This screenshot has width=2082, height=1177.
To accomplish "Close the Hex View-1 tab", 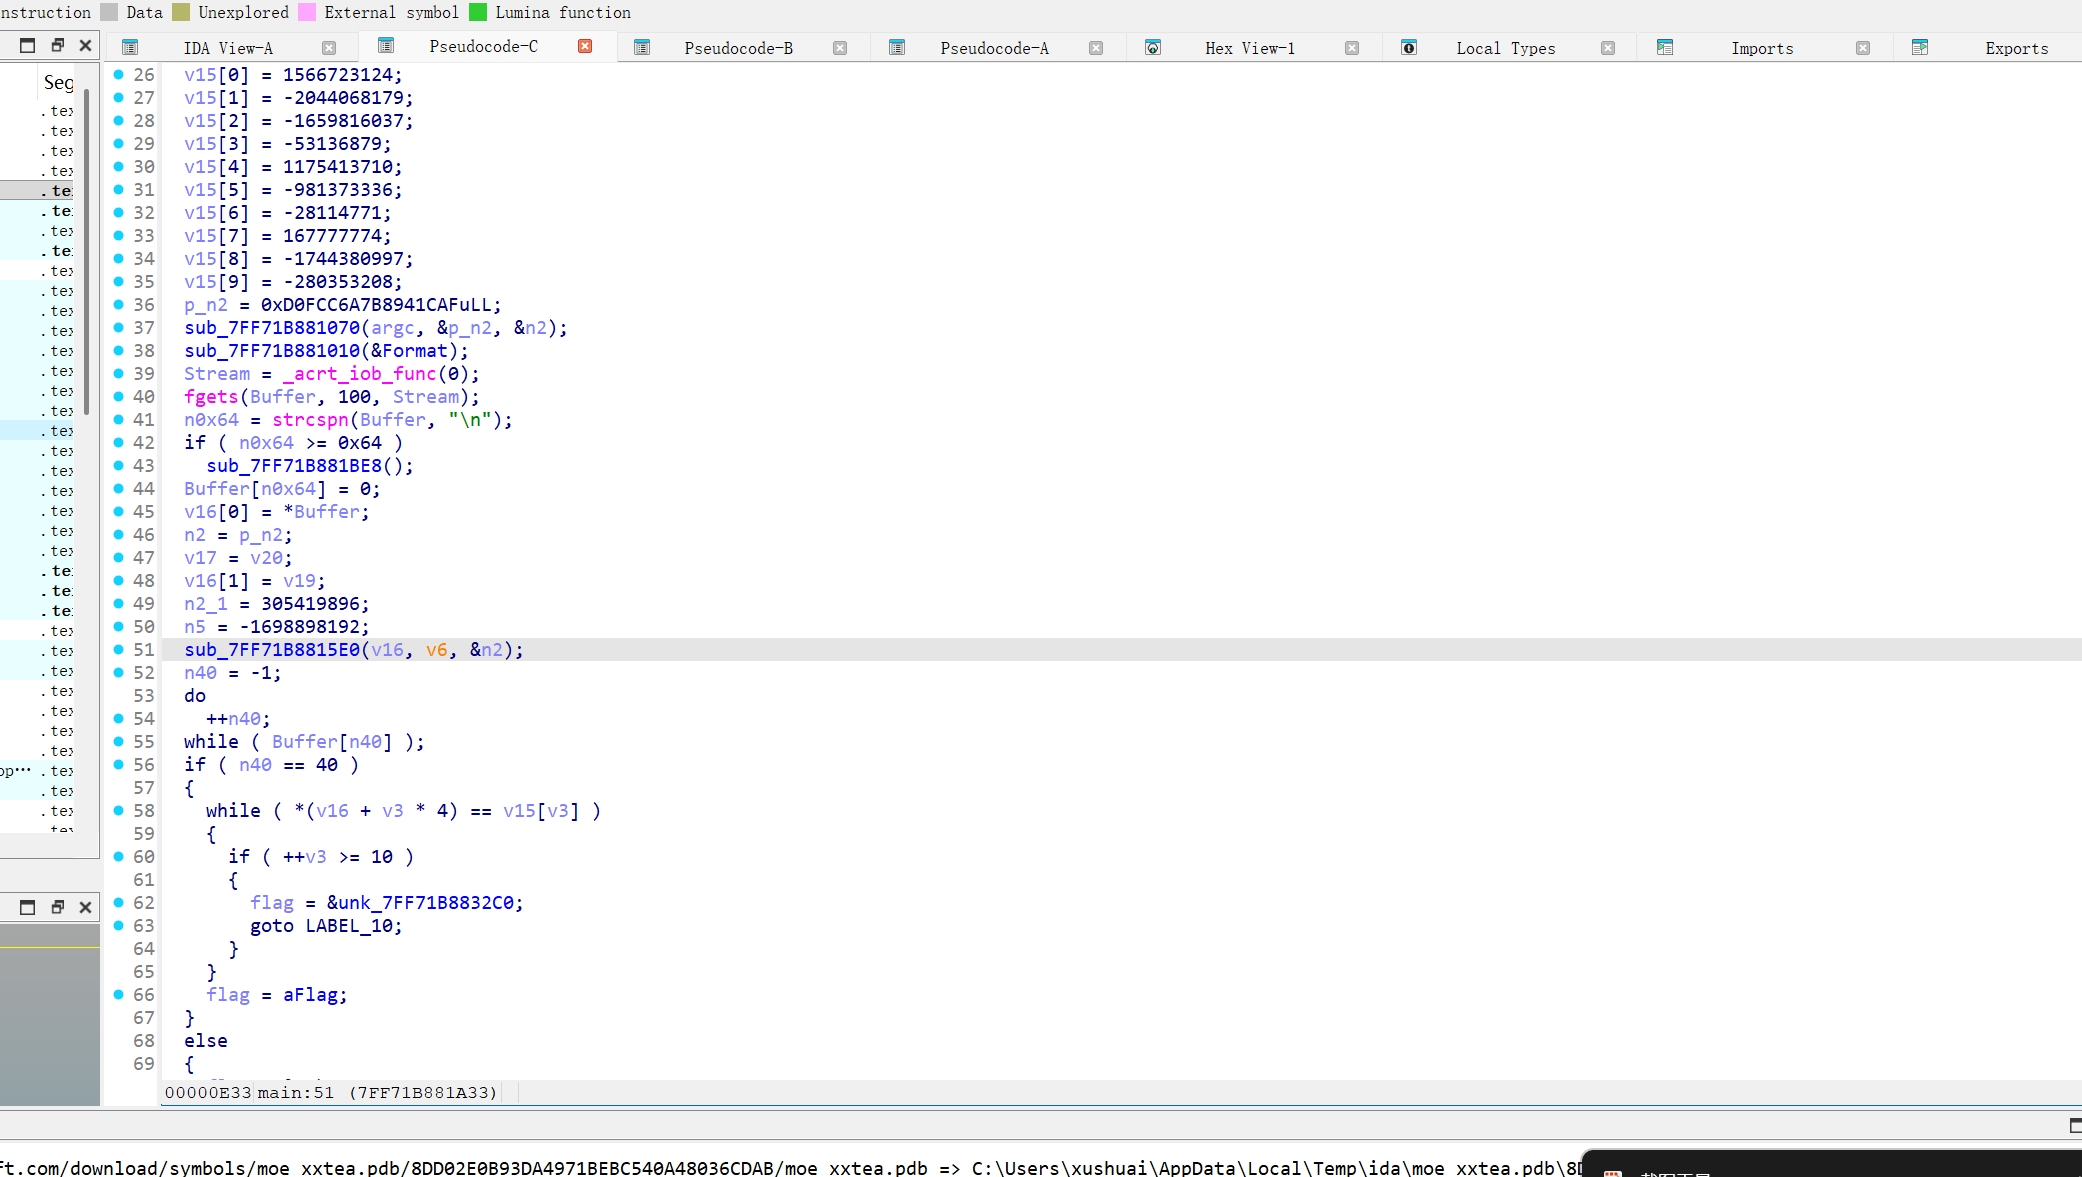I will click(1352, 48).
